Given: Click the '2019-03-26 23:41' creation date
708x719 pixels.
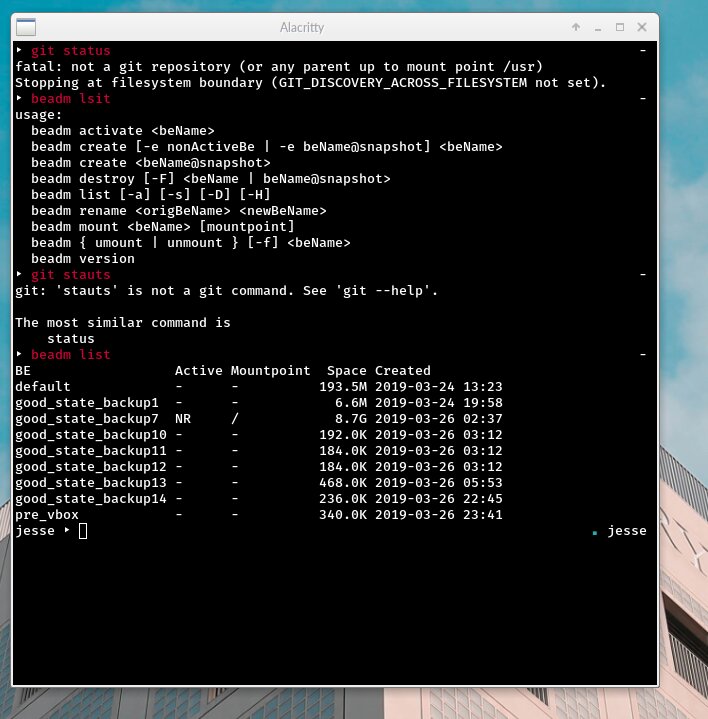Looking at the screenshot, I should tap(438, 515).
